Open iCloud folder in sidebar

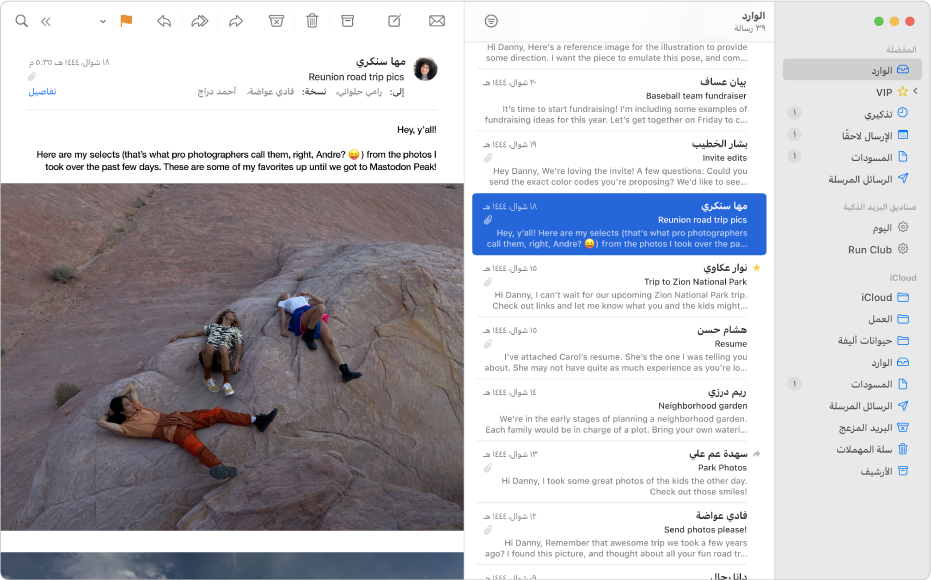point(852,297)
